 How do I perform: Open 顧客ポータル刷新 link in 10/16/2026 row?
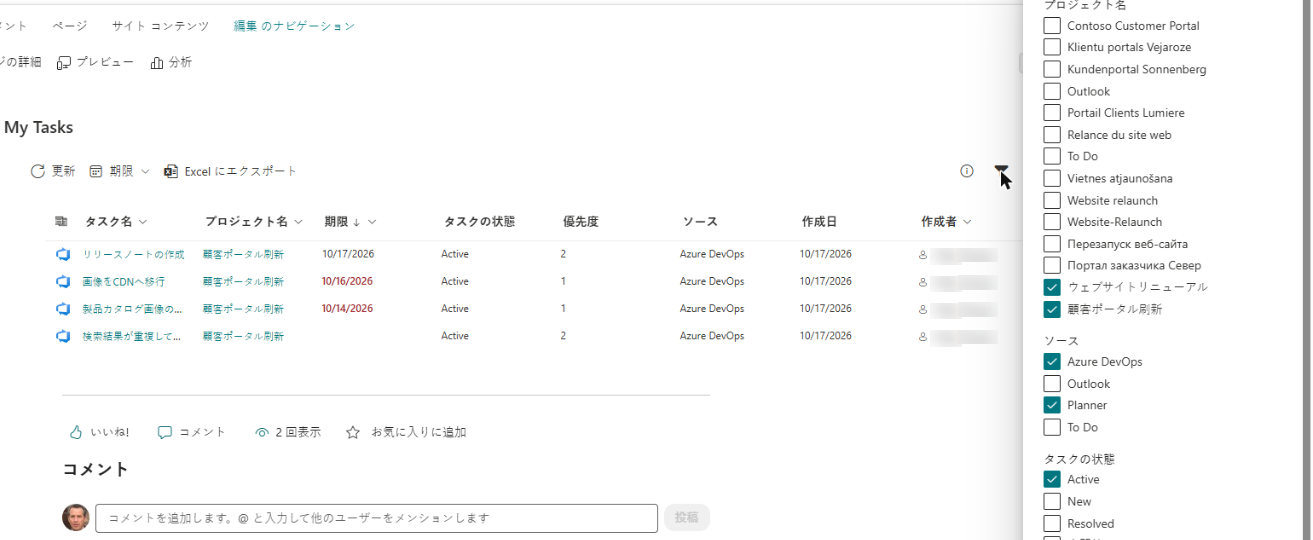pos(243,282)
